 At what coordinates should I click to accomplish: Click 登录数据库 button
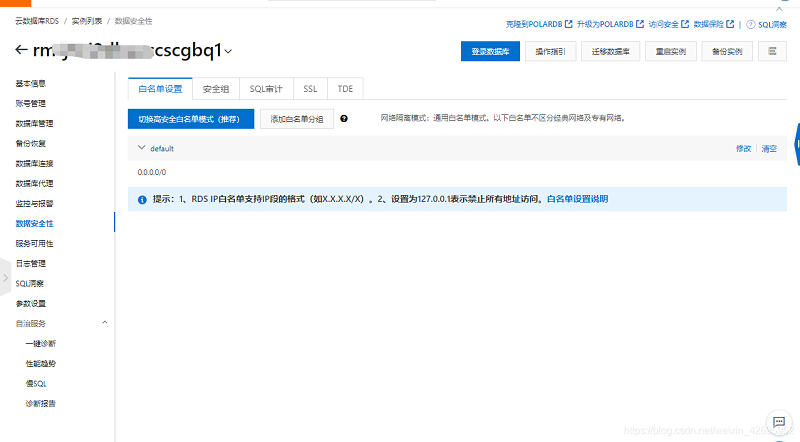click(490, 51)
